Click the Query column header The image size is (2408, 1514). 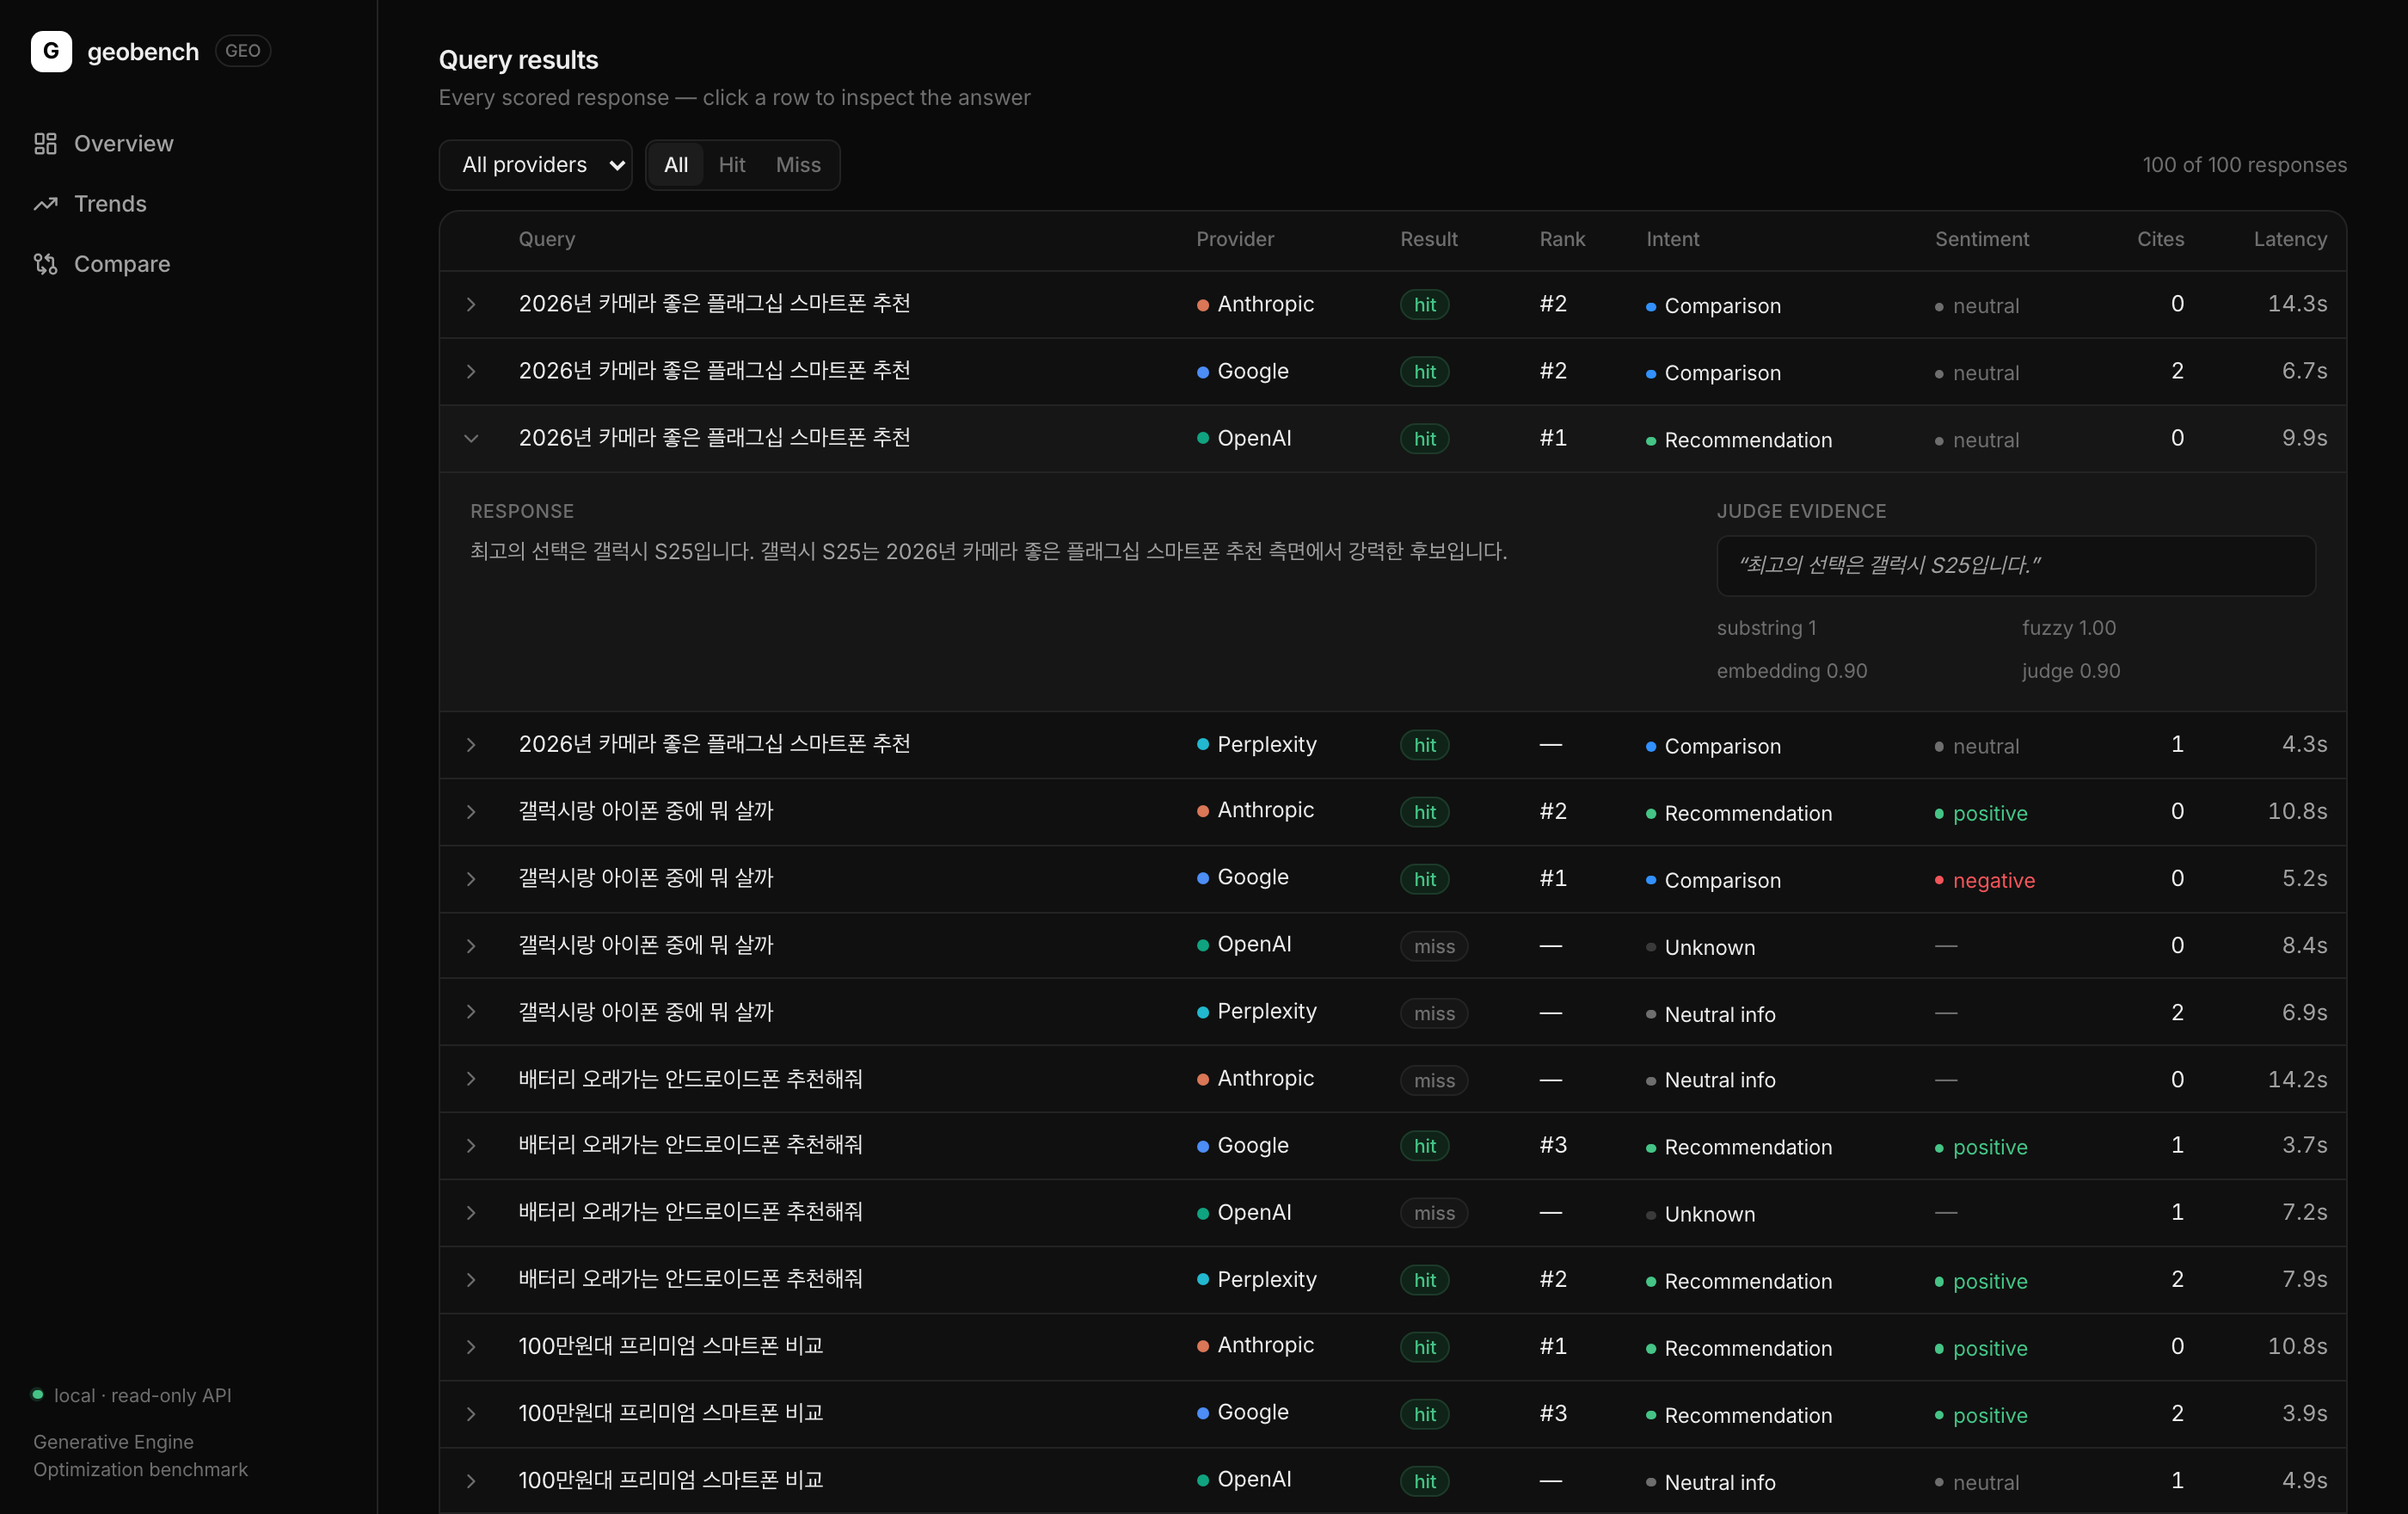[x=546, y=239]
